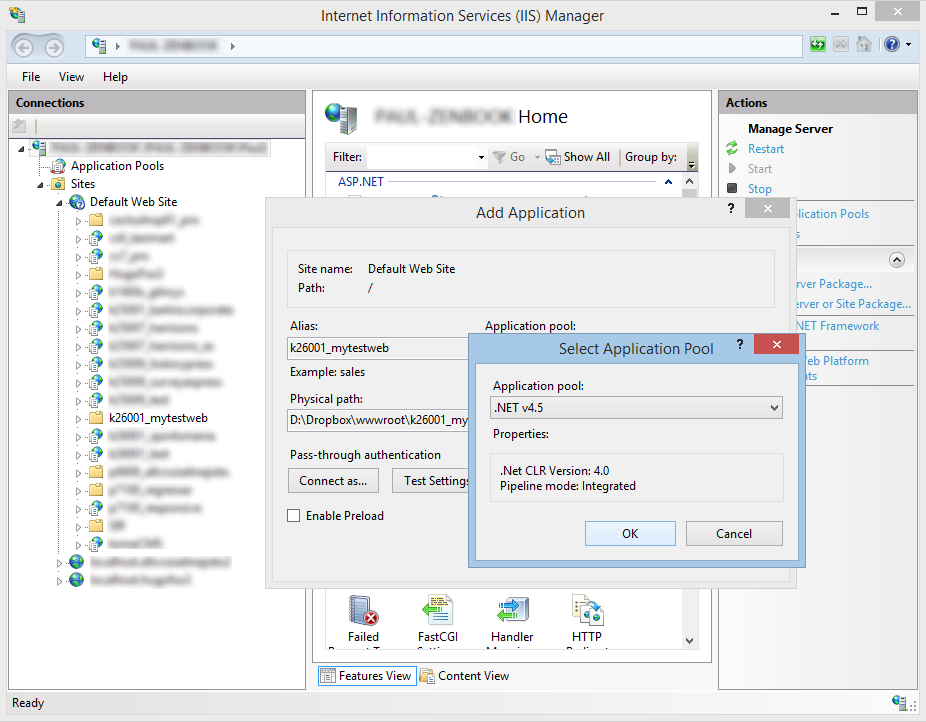The width and height of the screenshot is (926, 722).
Task: Click the Site Package link in Actions pane
Action: click(x=854, y=304)
